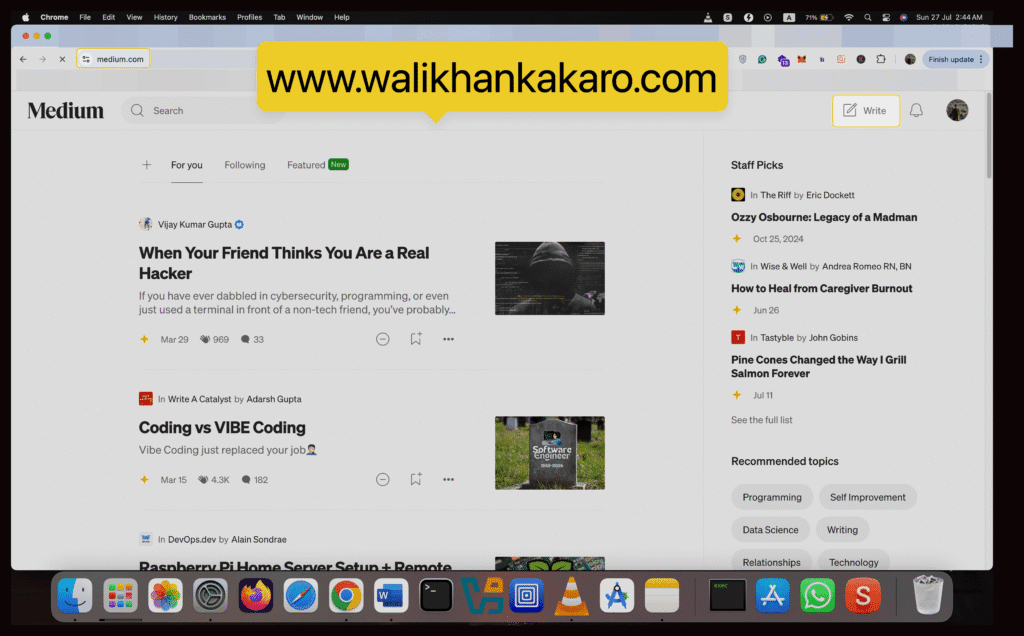Viewport: 1024px width, 636px height.
Task: Click See the full list link
Action: click(x=761, y=420)
